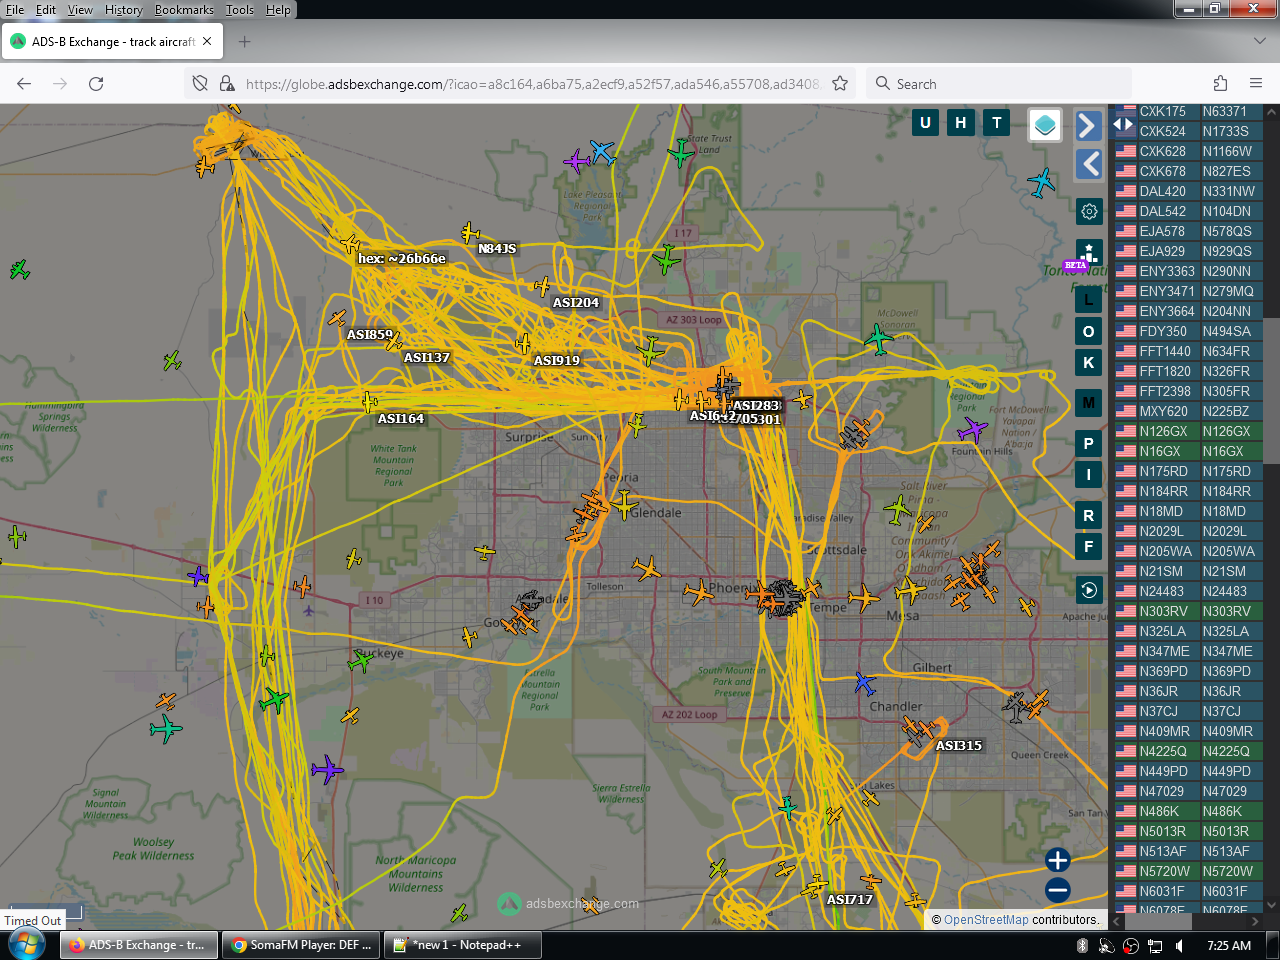Open the BETA stats leaderboard icon
Viewport: 1280px width, 960px height.
click(1089, 252)
